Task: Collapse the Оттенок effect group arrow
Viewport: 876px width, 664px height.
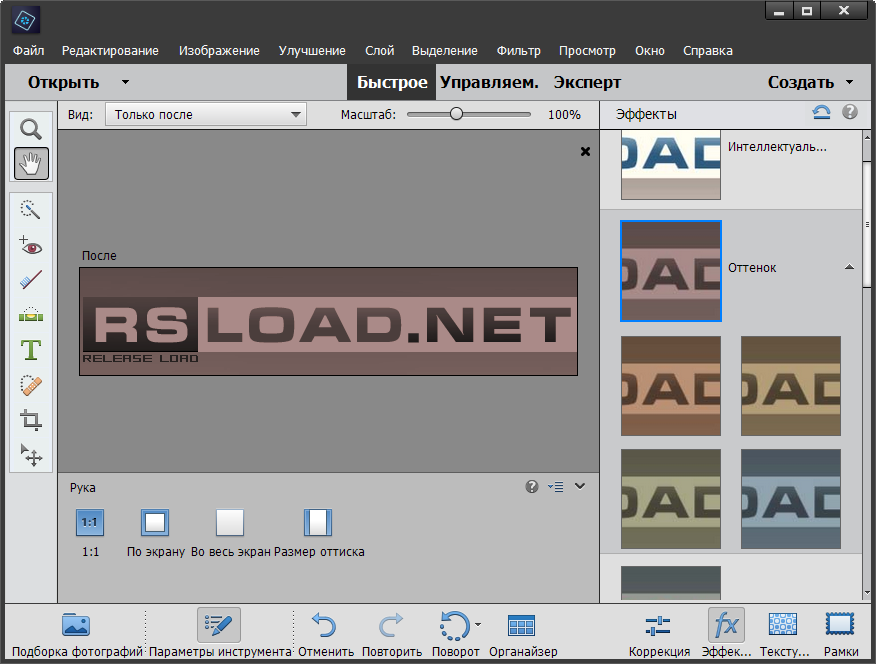Action: click(849, 267)
